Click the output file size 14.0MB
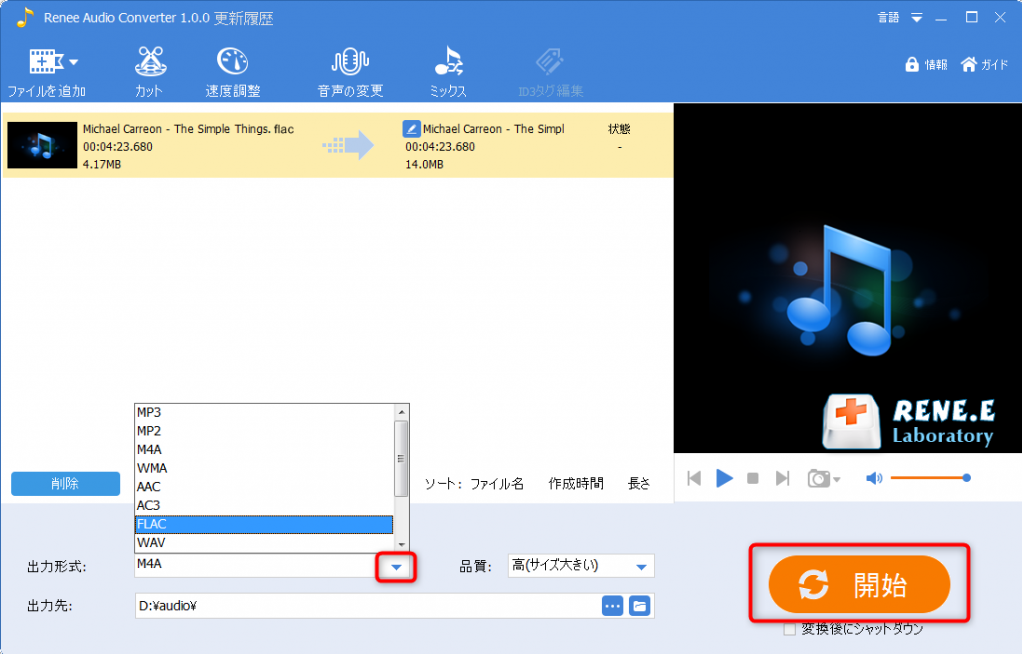Screen dimensions: 1022x654 (424, 164)
